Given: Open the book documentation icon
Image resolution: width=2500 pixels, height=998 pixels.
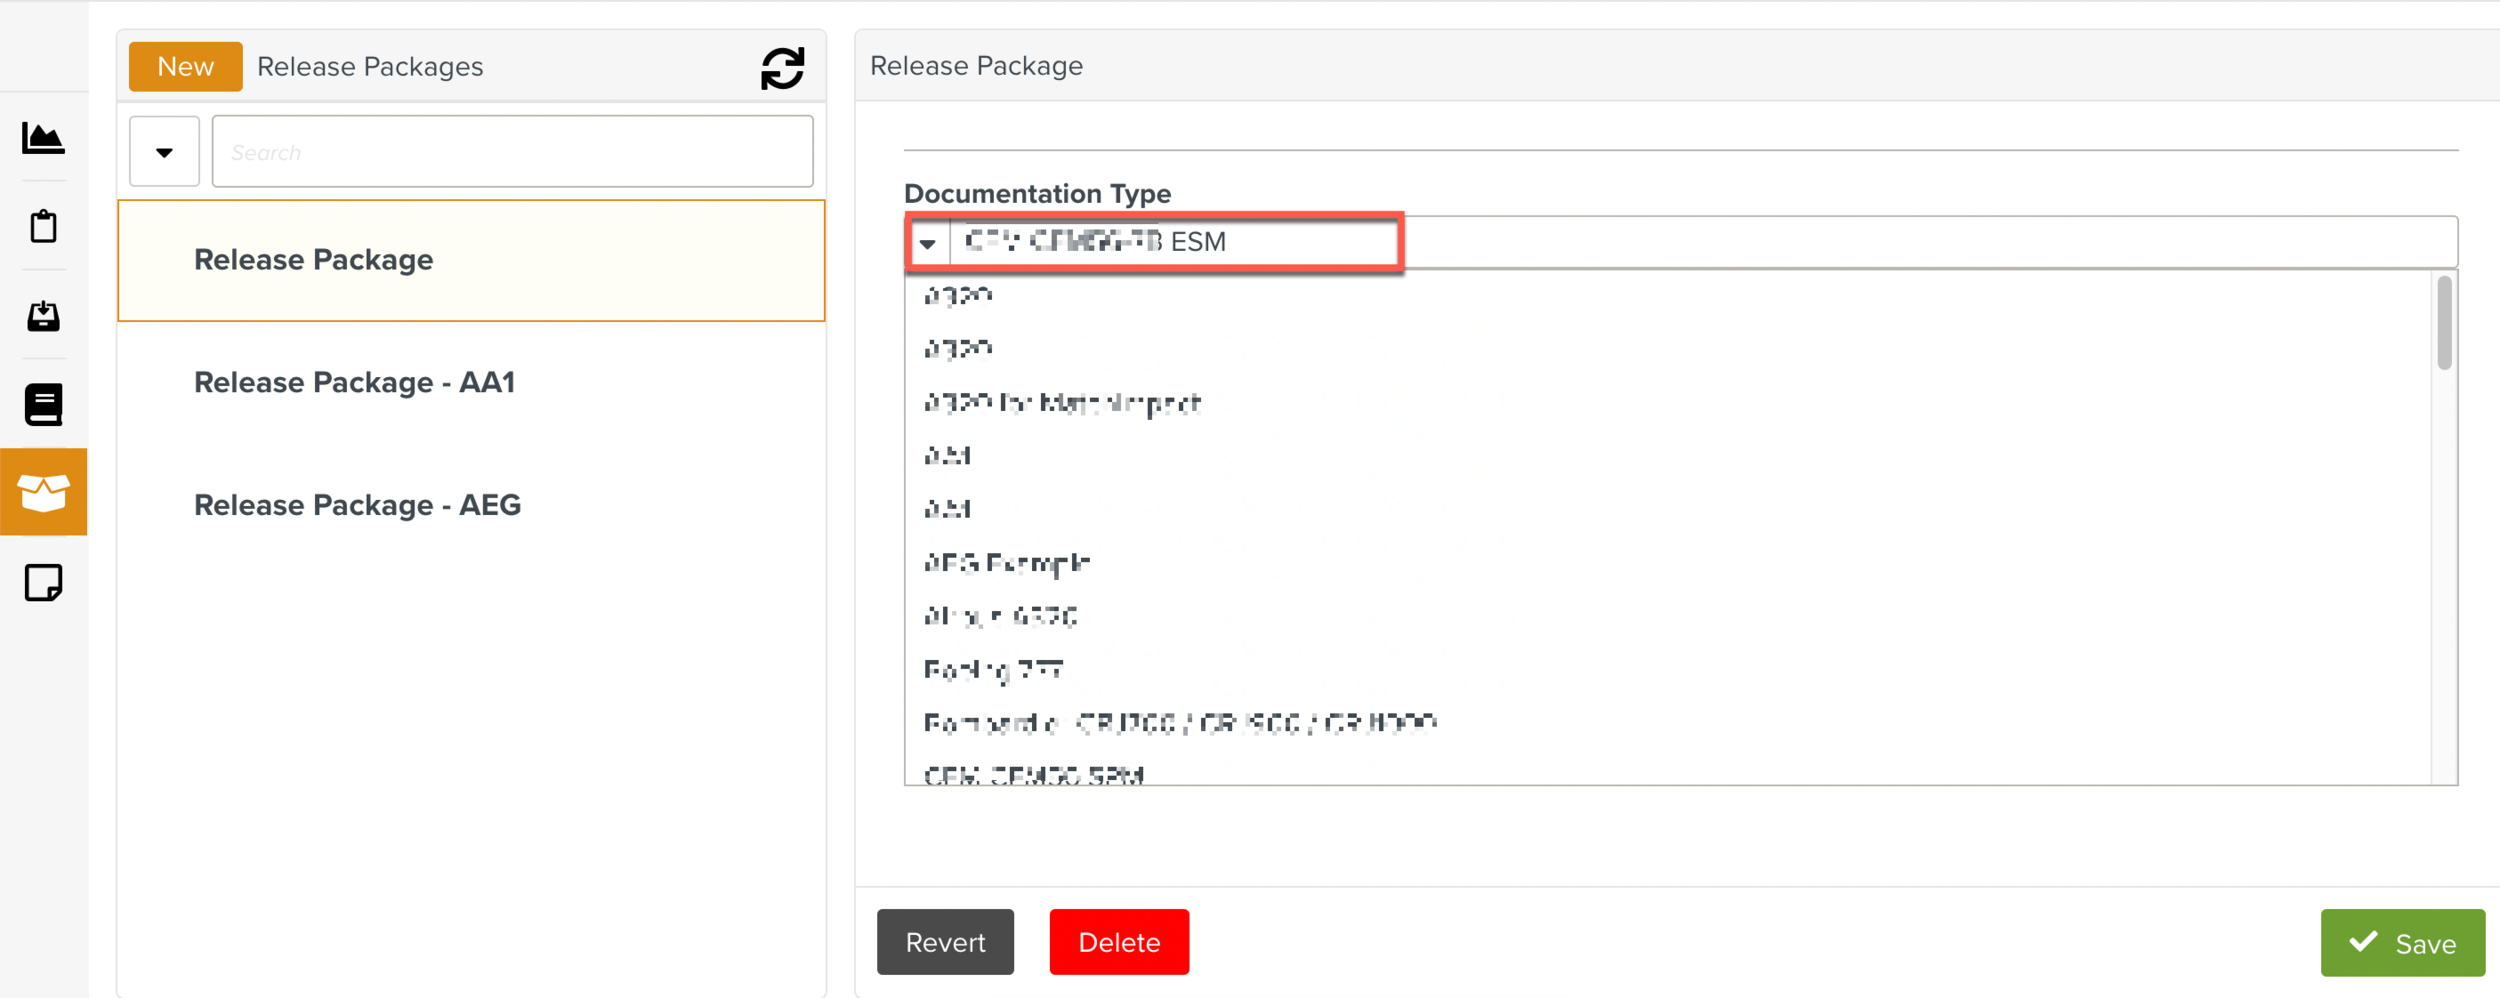Looking at the screenshot, I should pyautogui.click(x=42, y=404).
